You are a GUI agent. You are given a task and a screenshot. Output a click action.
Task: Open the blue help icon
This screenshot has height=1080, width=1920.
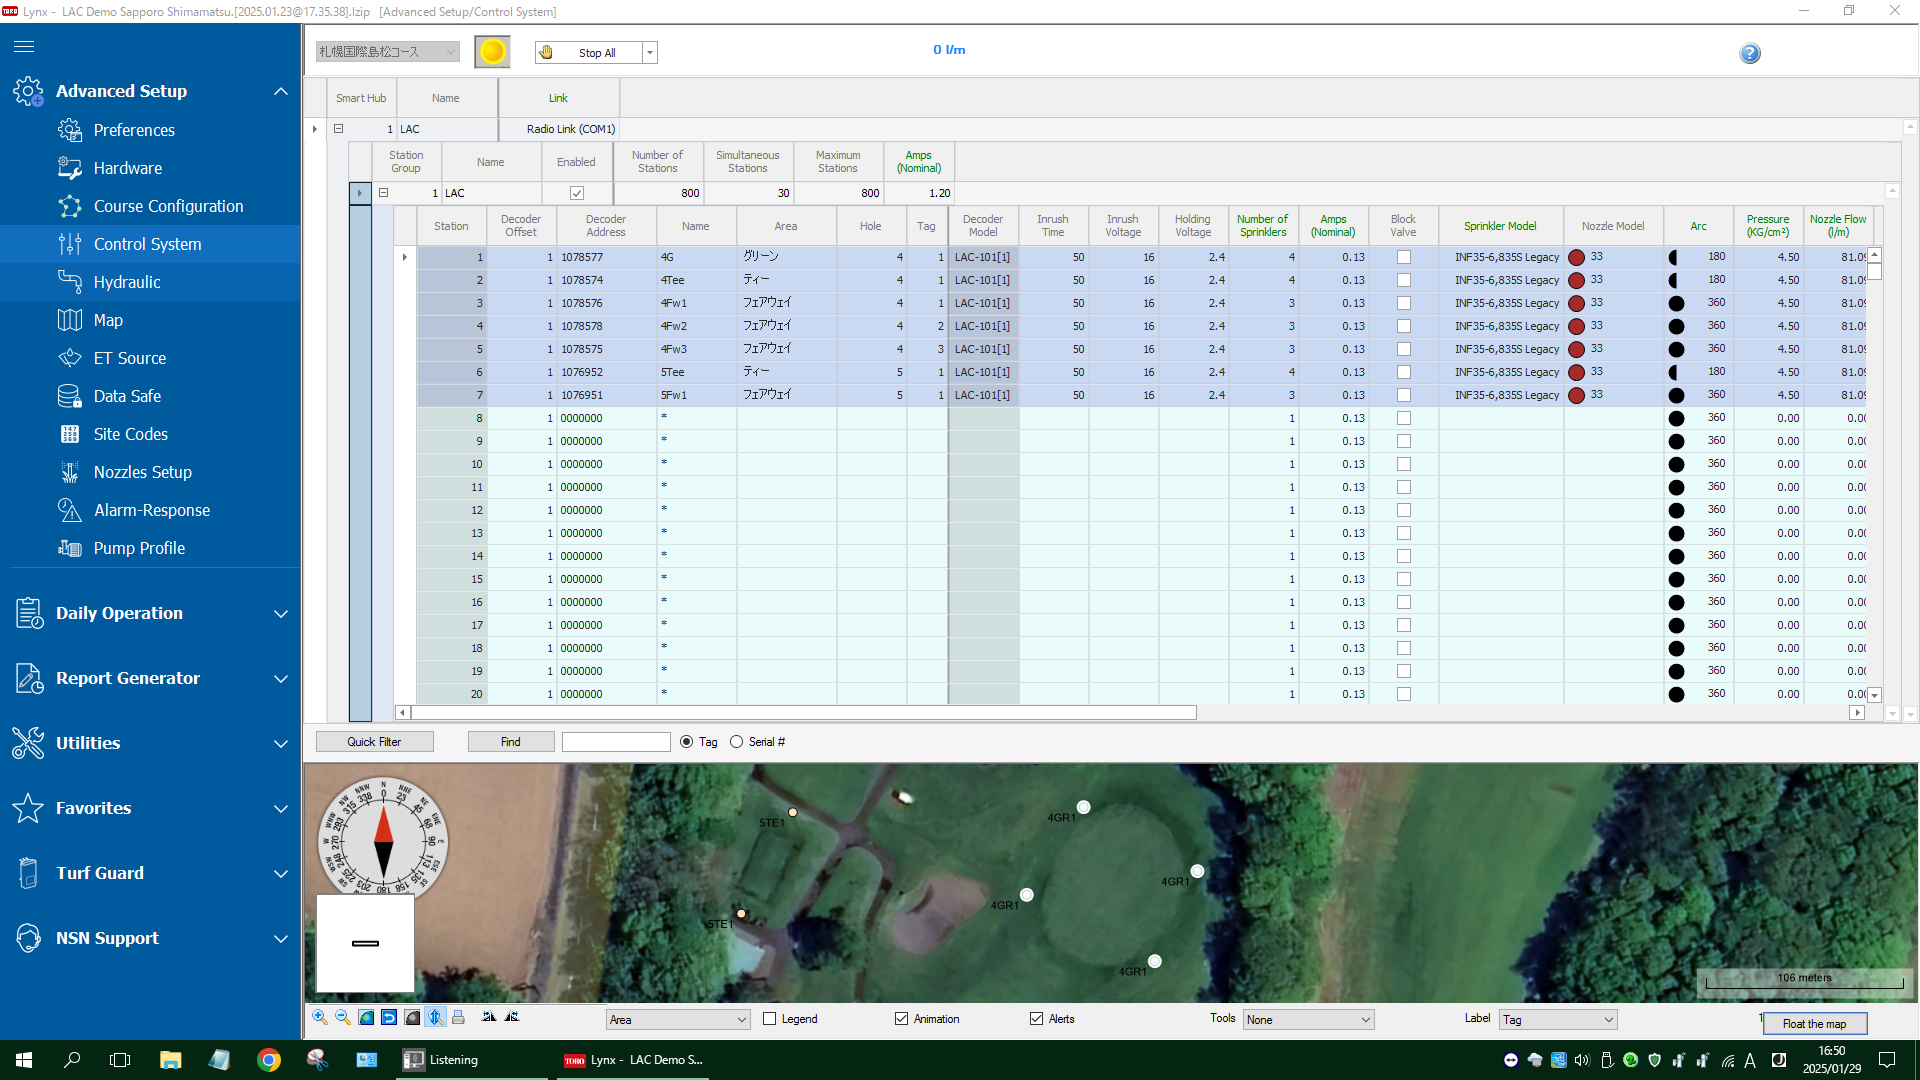pyautogui.click(x=1749, y=53)
